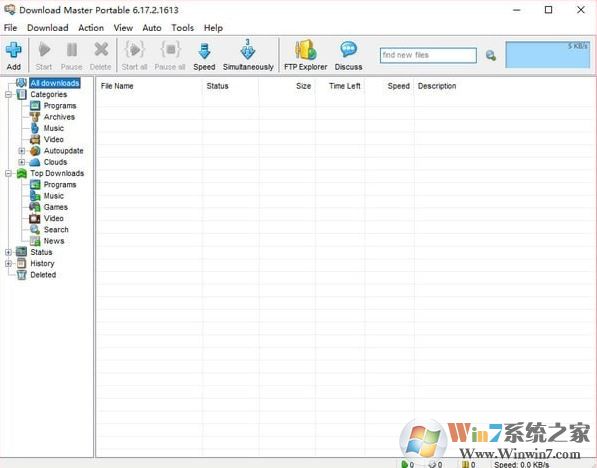Open the Download menu
The height and width of the screenshot is (468, 597).
[48, 28]
